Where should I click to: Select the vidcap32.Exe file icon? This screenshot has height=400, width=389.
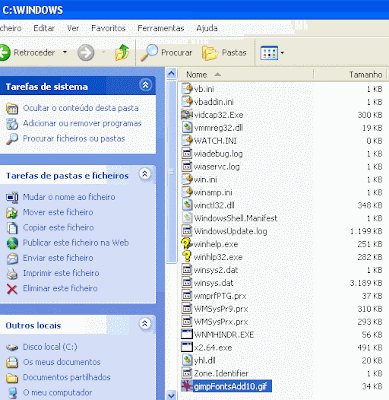[187, 115]
